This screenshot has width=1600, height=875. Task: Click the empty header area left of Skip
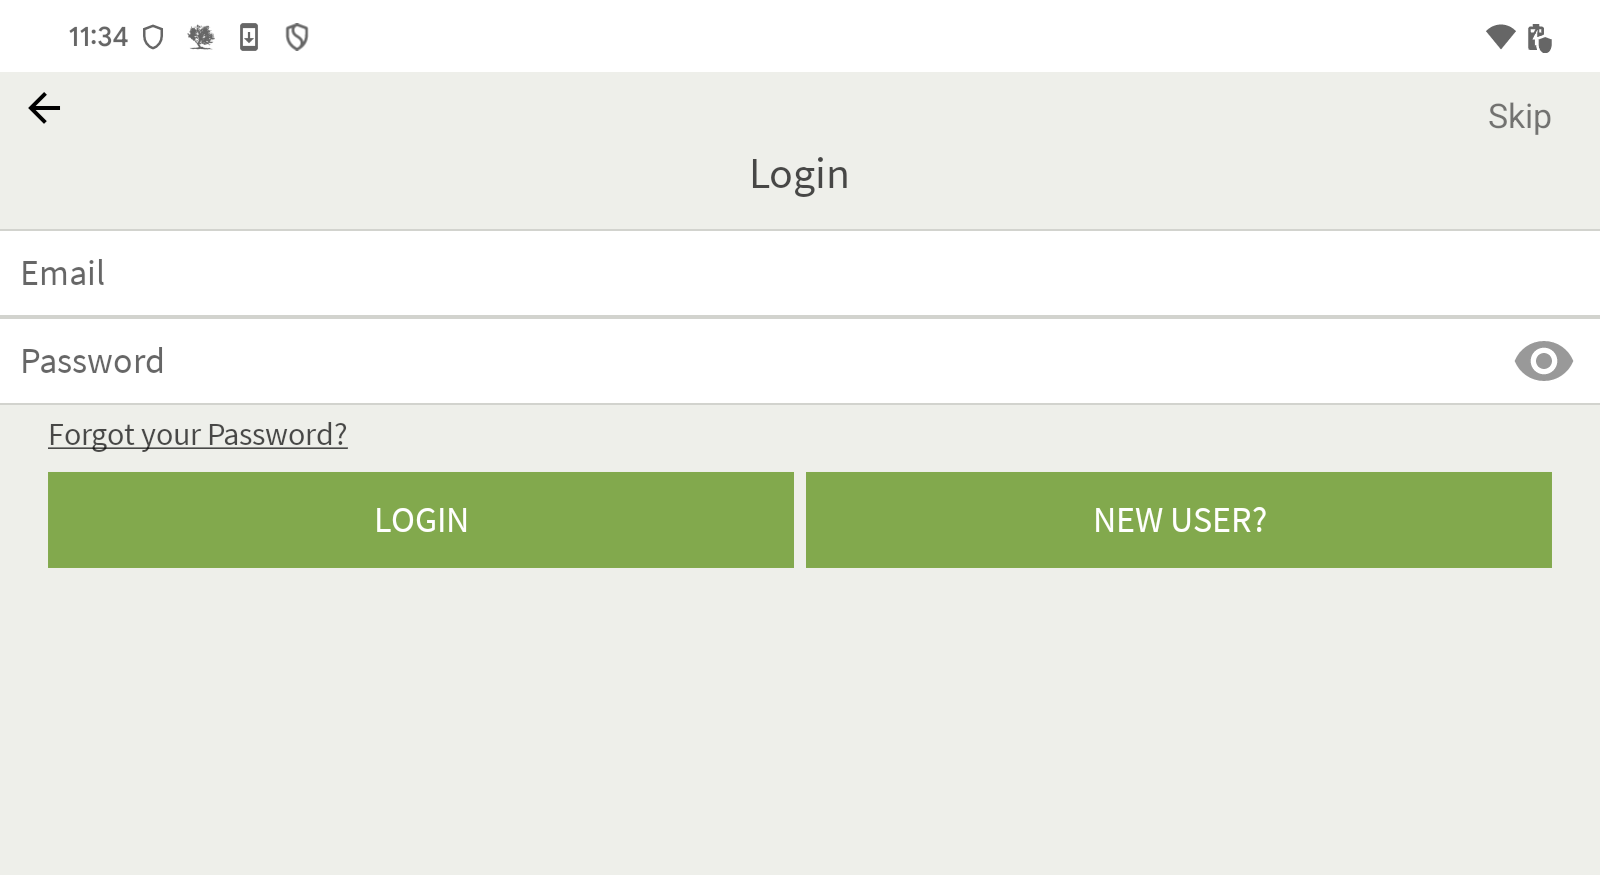pos(1200,115)
